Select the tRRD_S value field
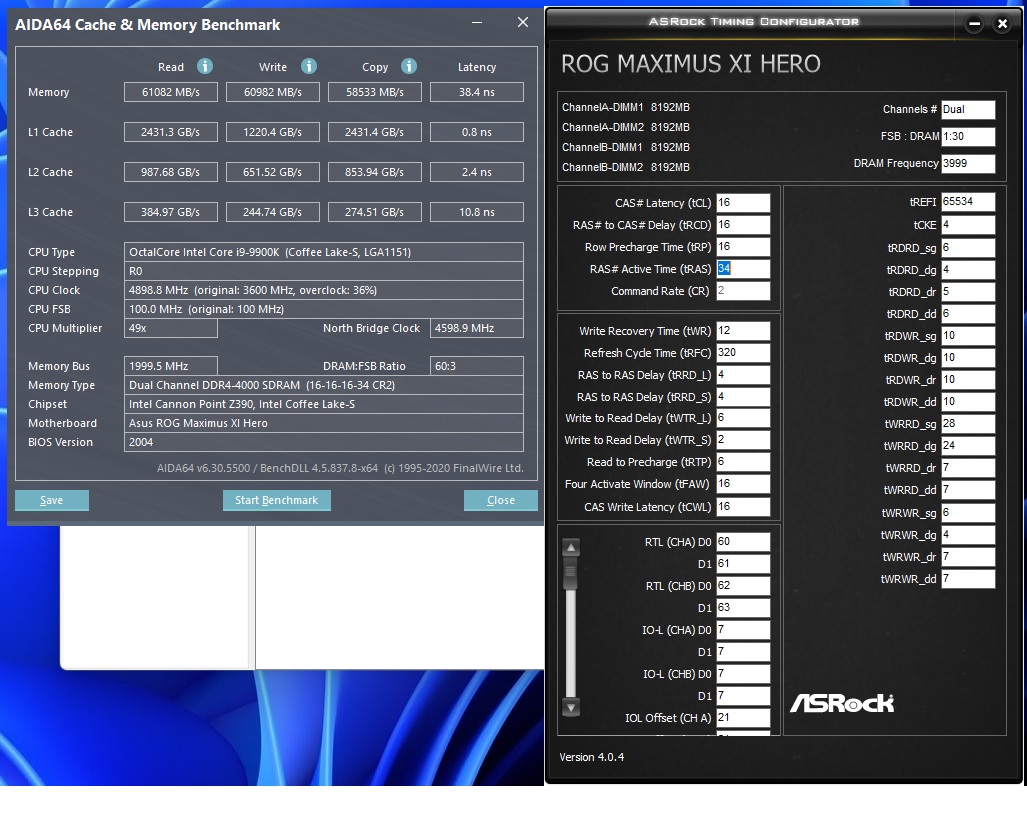 pos(743,396)
